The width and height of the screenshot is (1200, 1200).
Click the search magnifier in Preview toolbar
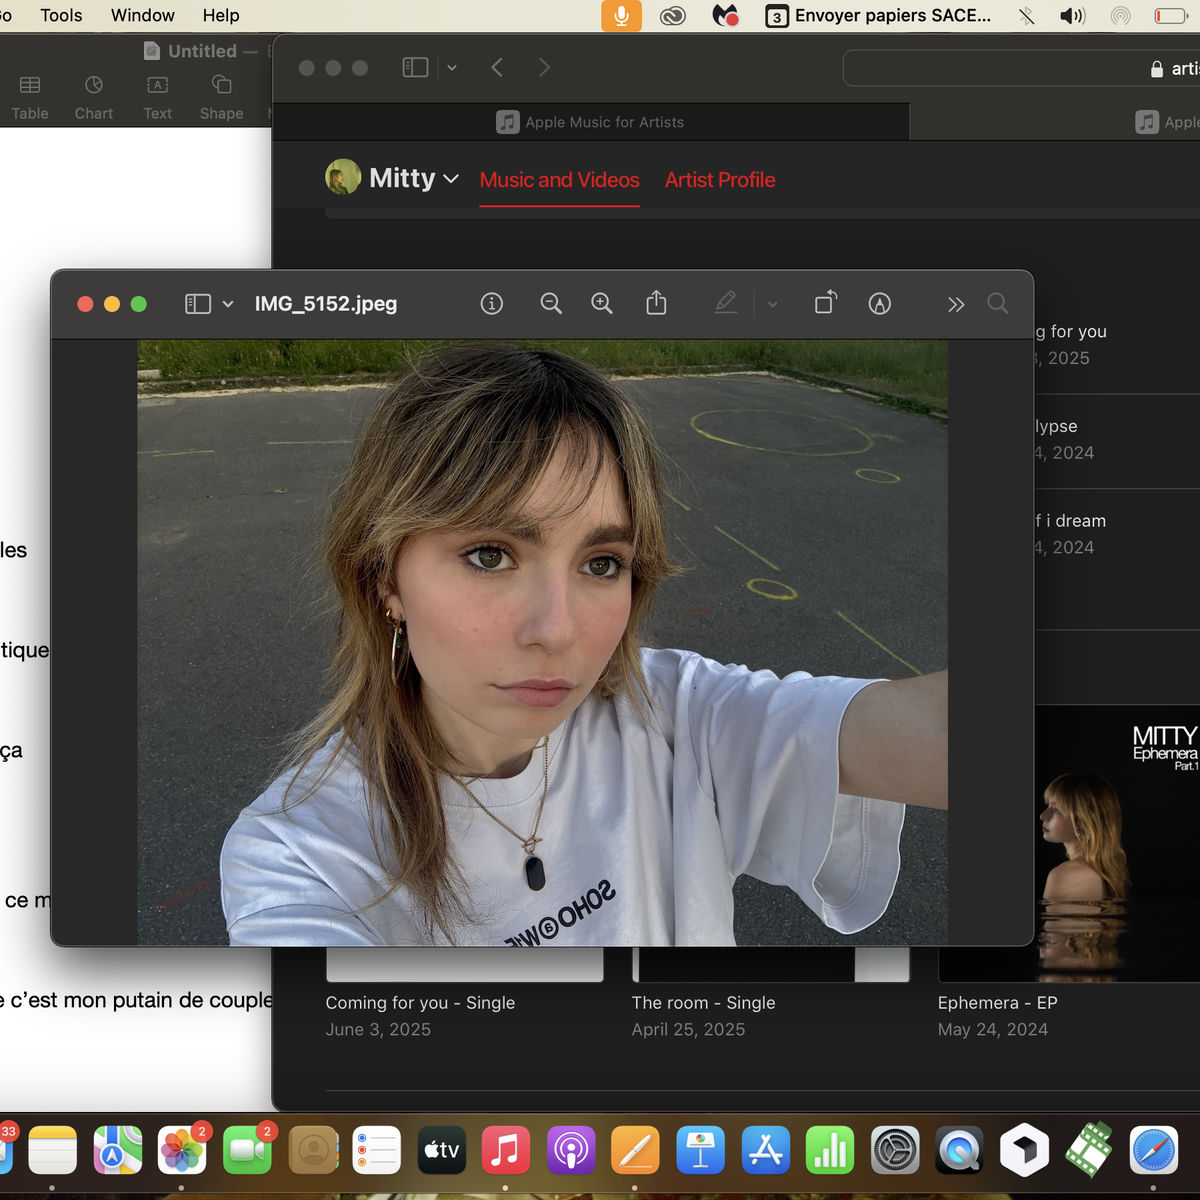997,304
